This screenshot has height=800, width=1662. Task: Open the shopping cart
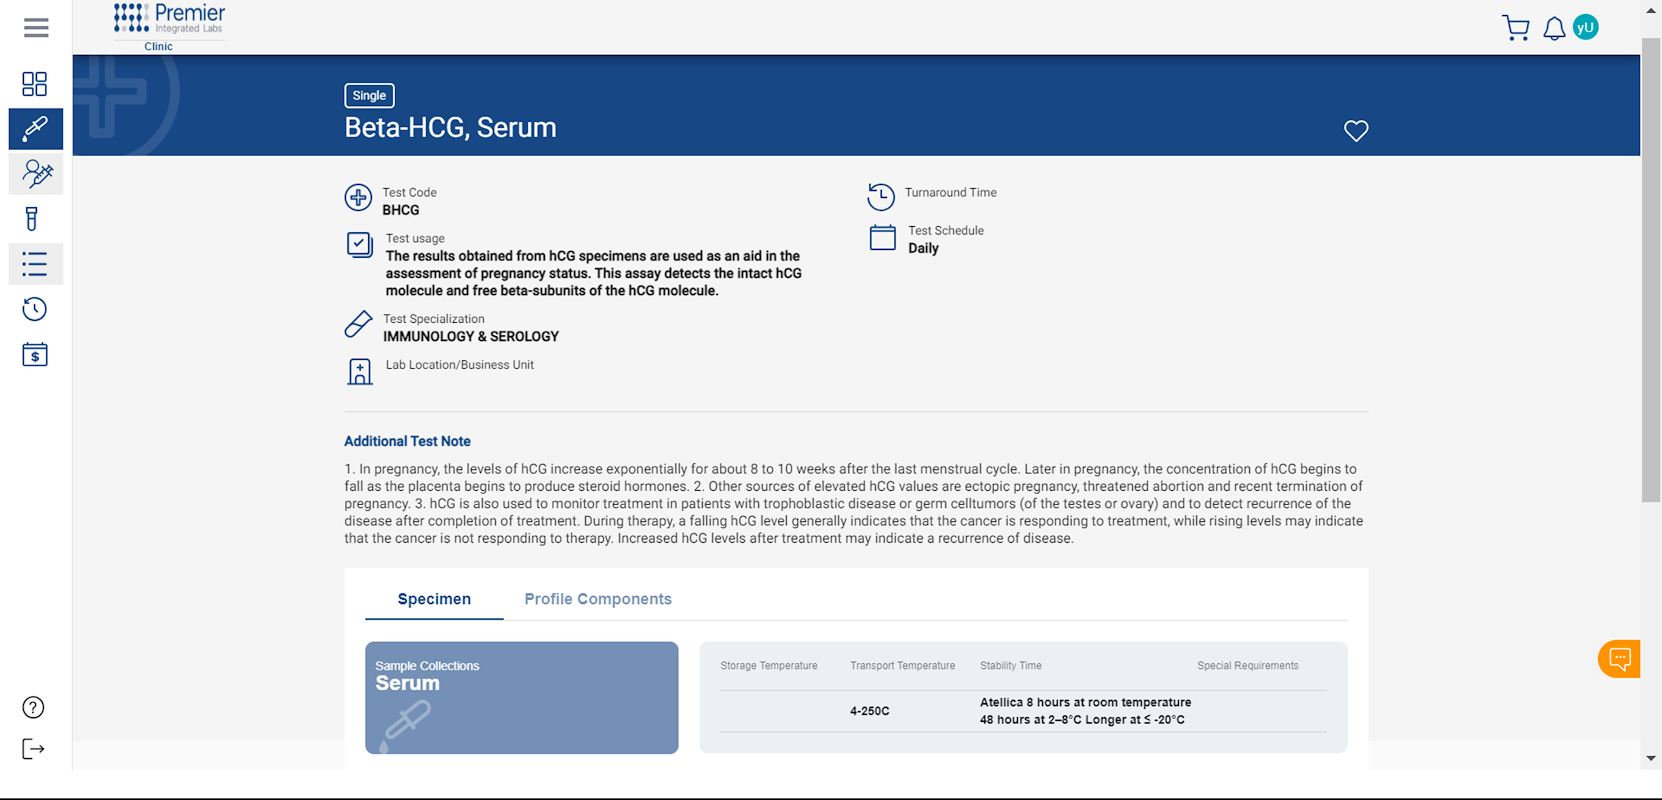point(1515,28)
